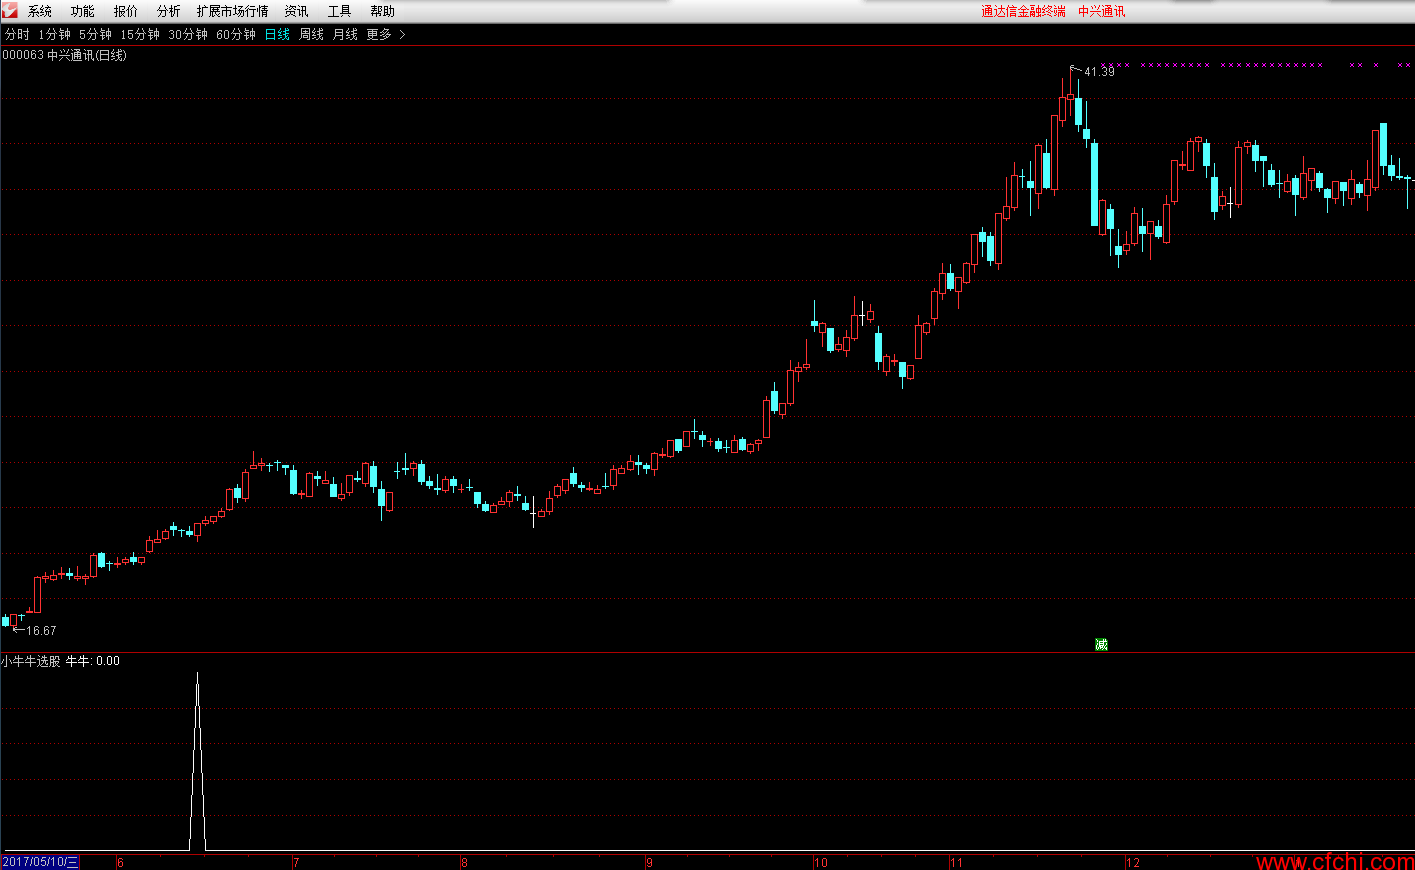Click the 41.39 high price marker
Screen dimensions: 1415x870
point(1099,71)
